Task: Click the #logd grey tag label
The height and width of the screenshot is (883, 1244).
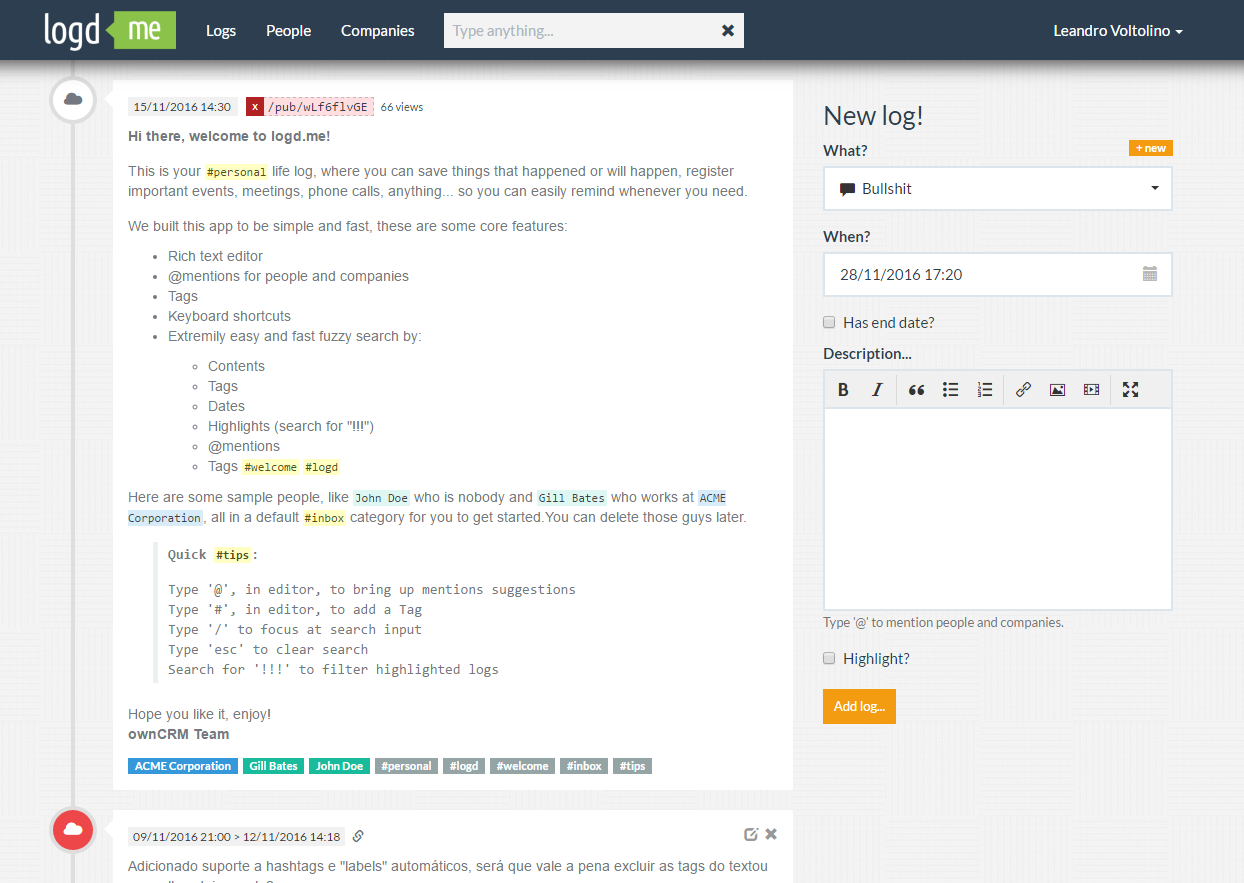Action: point(464,766)
